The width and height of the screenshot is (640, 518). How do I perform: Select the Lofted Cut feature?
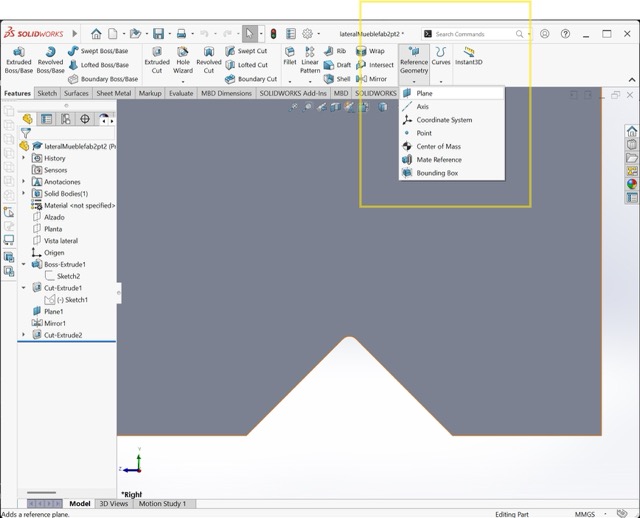(247, 65)
